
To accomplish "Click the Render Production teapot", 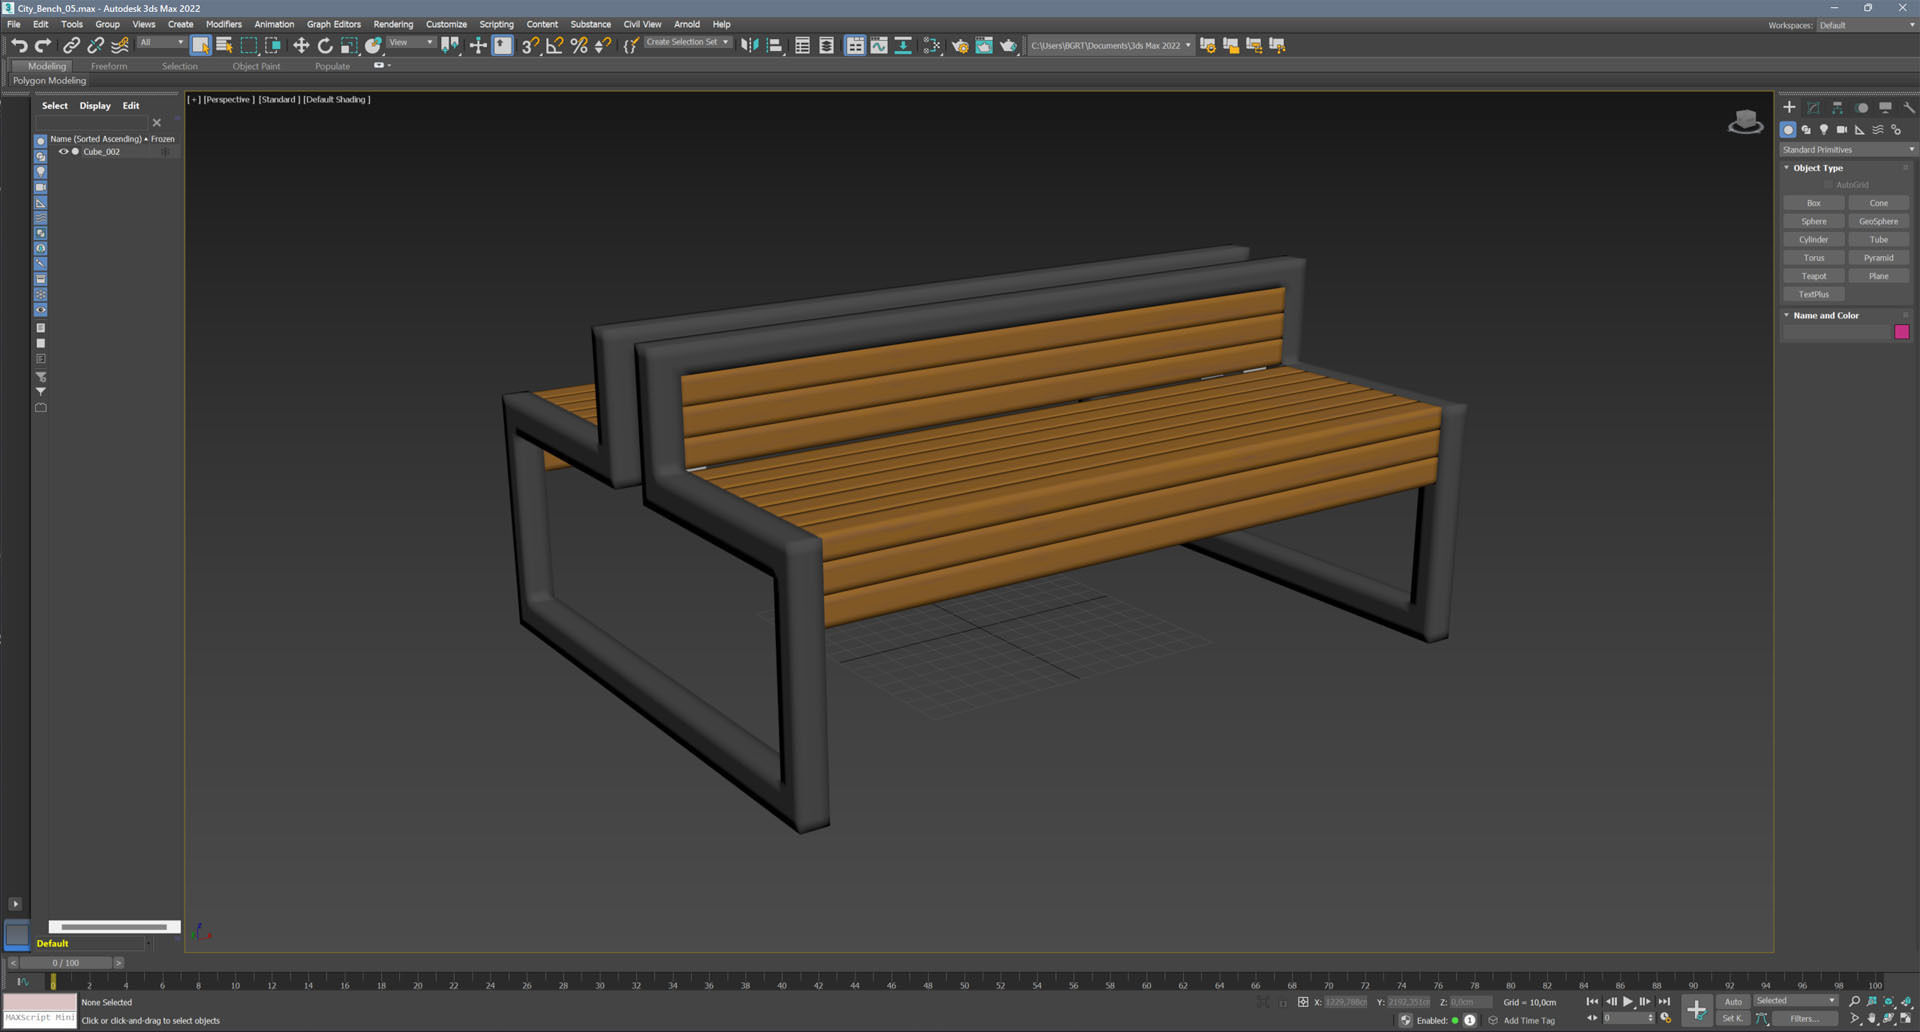I will pyautogui.click(x=1008, y=45).
